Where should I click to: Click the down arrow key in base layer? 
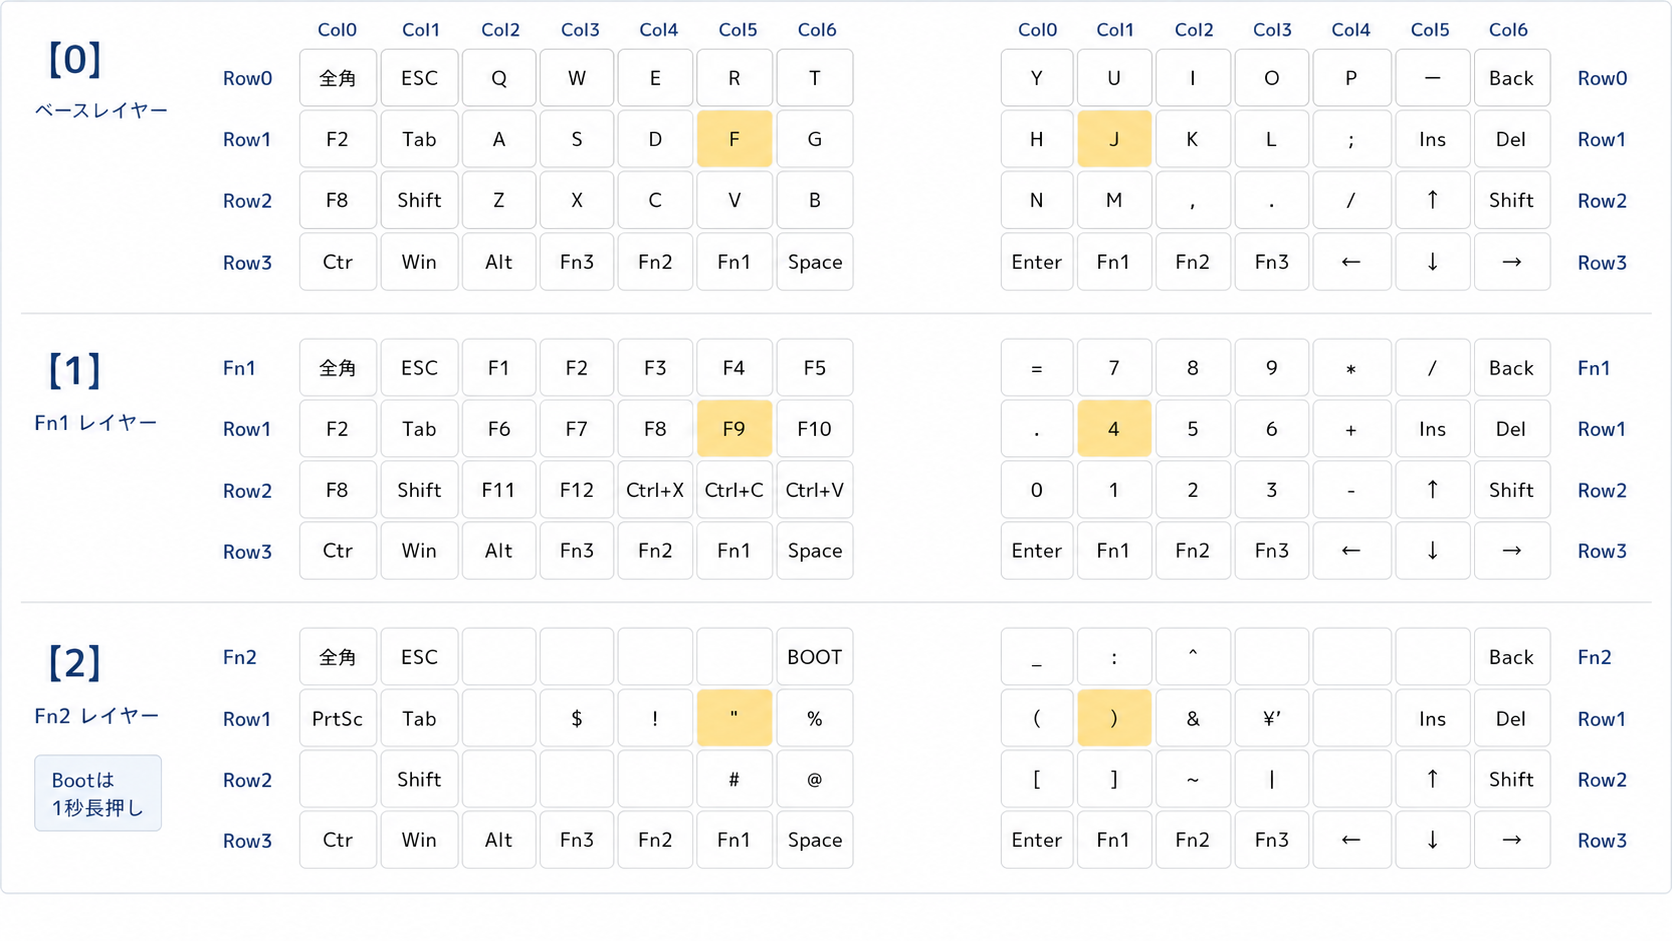coord(1432,262)
